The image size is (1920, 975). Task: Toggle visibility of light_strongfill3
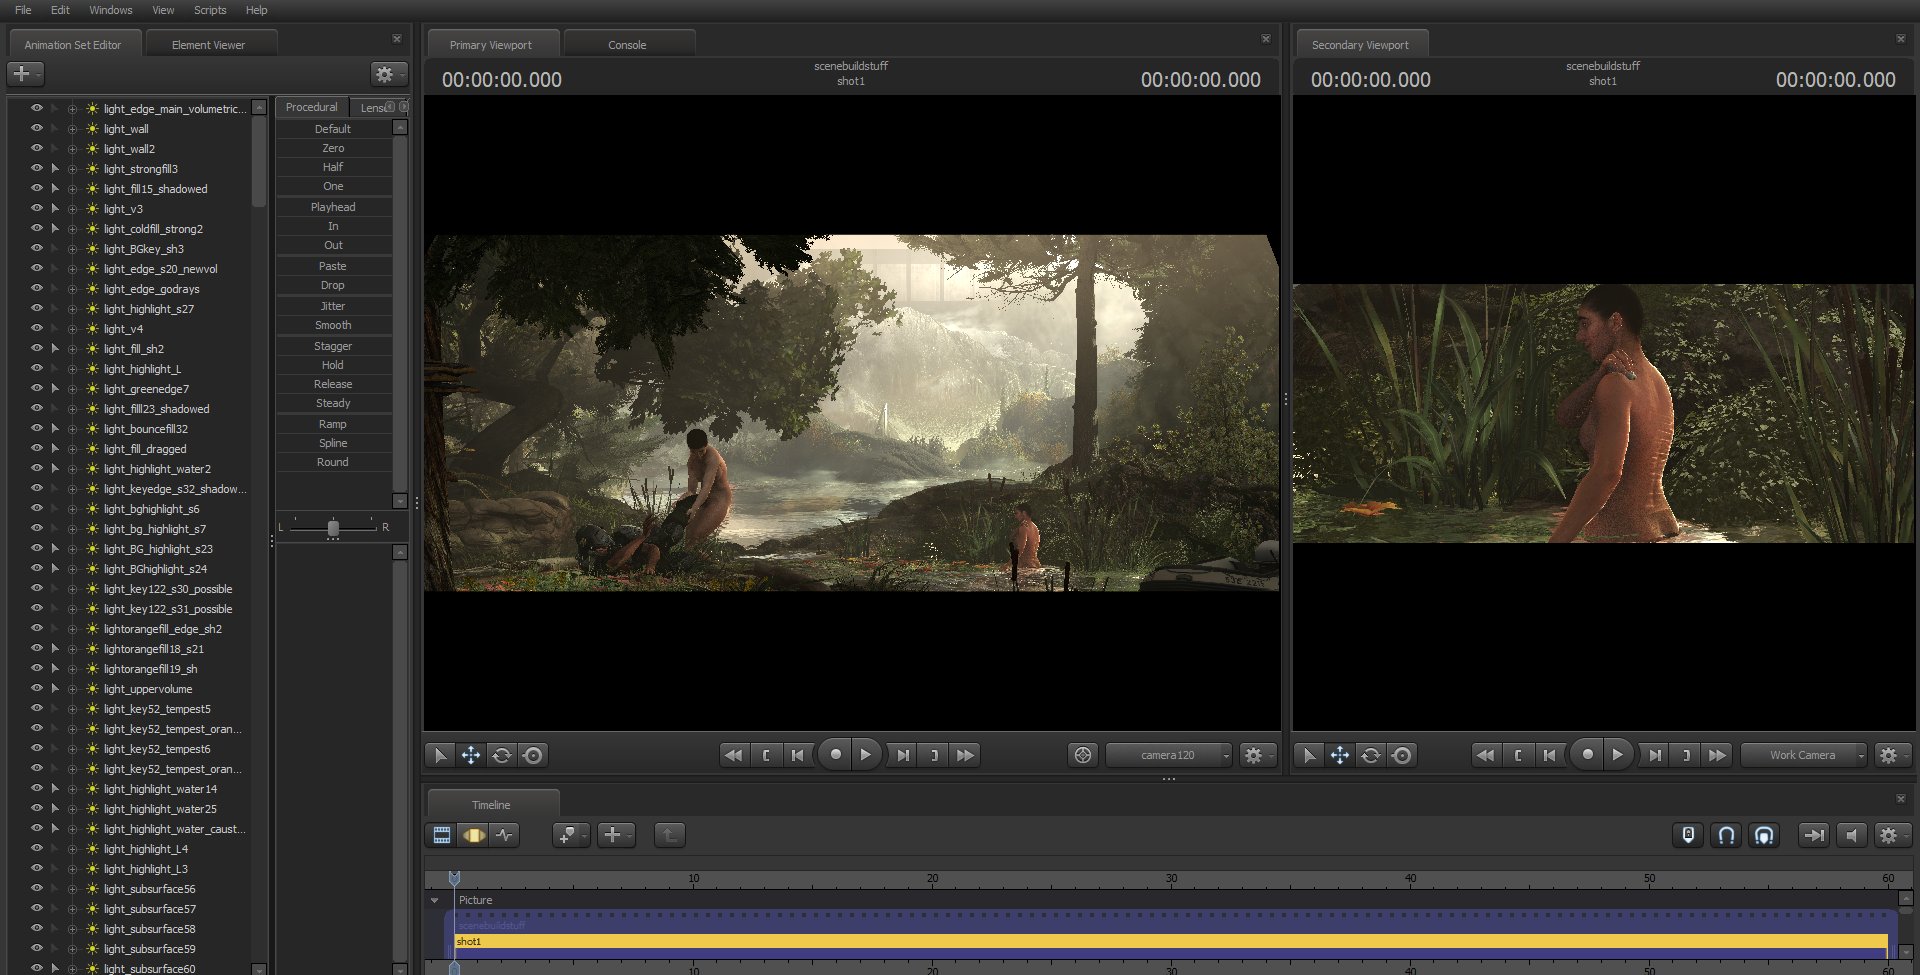coord(37,168)
